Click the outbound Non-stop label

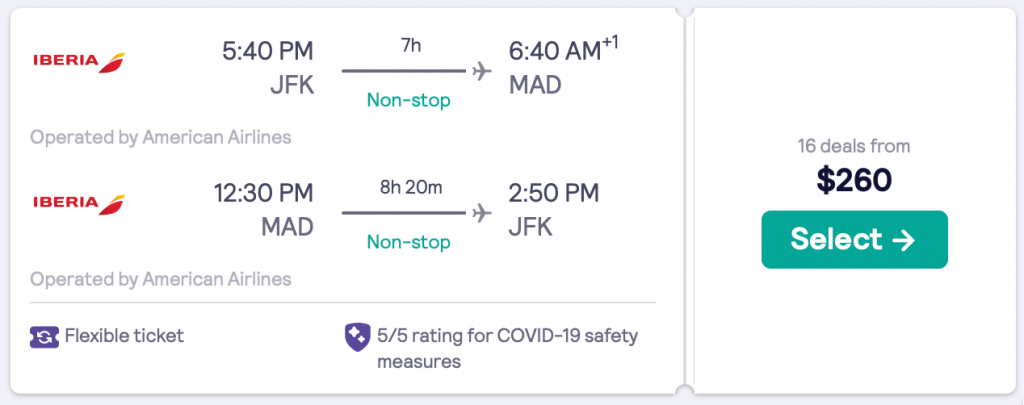408,100
